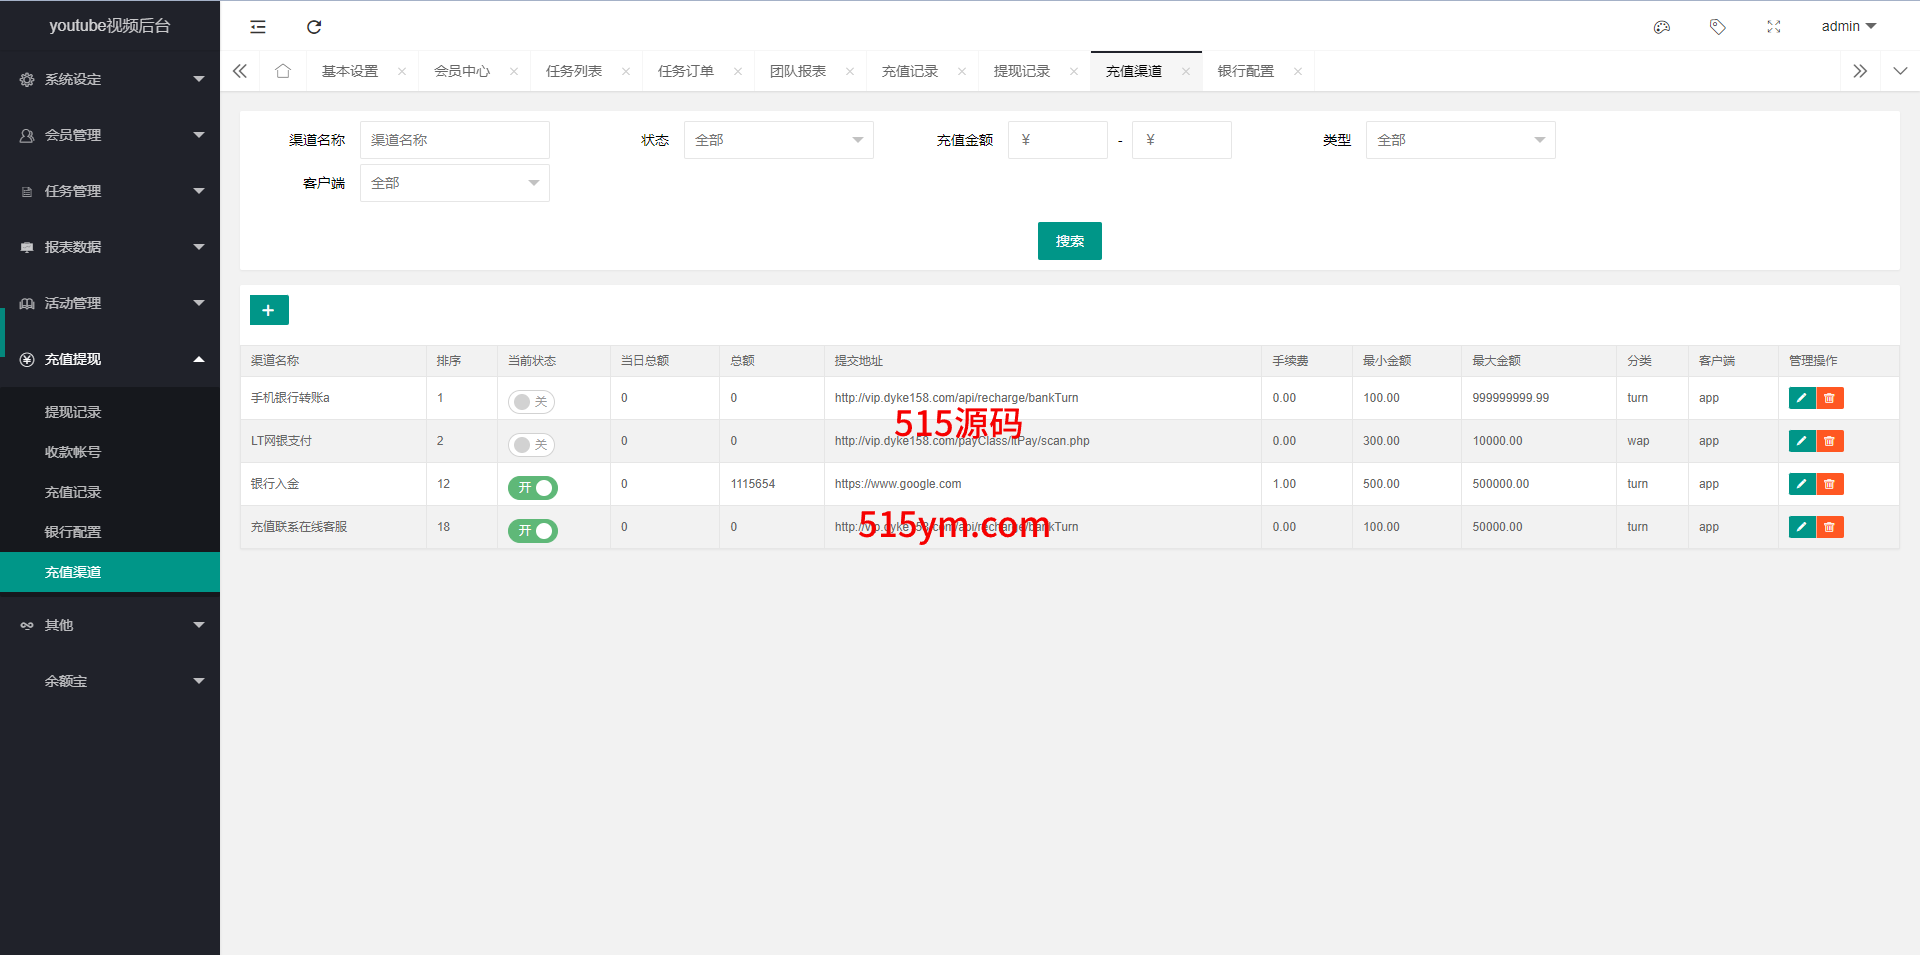Image resolution: width=1920 pixels, height=955 pixels.
Task: Edit the 银行入金 channel row
Action: (1801, 484)
